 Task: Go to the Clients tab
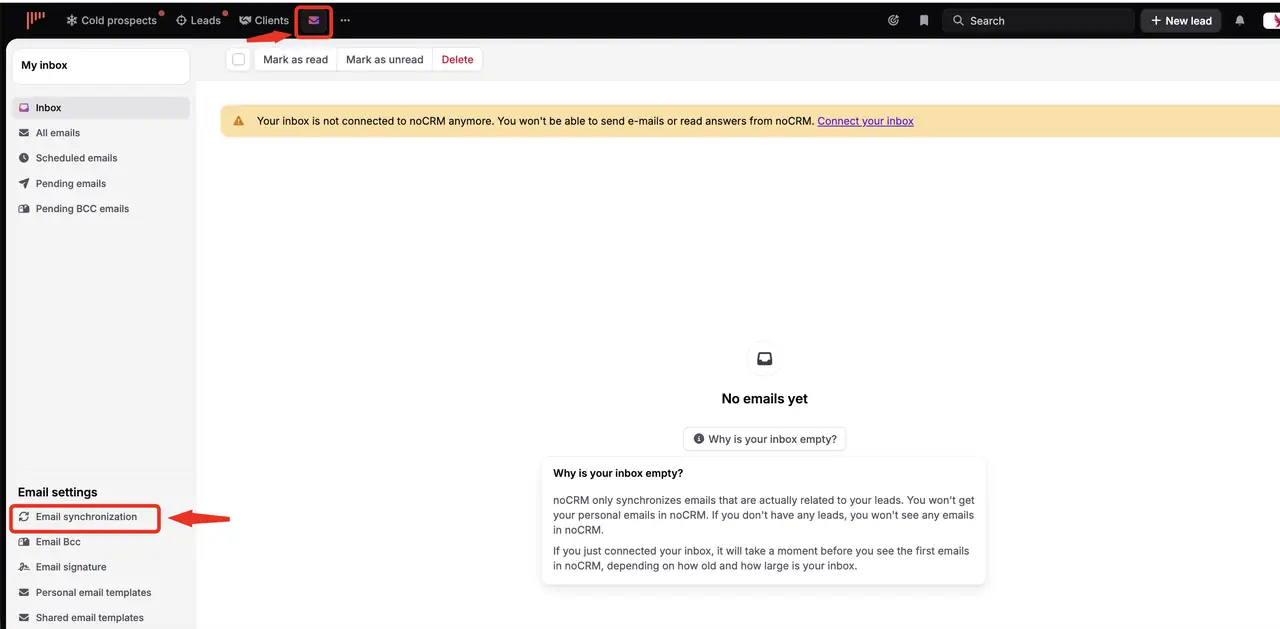264,20
